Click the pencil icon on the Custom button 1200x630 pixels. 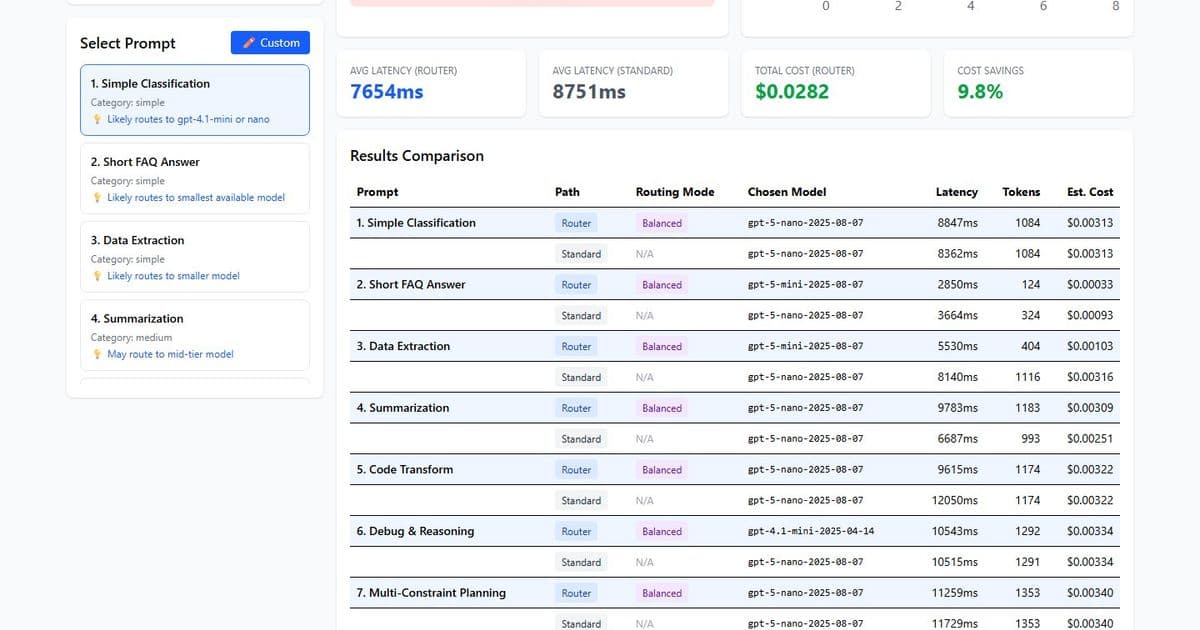click(x=248, y=42)
